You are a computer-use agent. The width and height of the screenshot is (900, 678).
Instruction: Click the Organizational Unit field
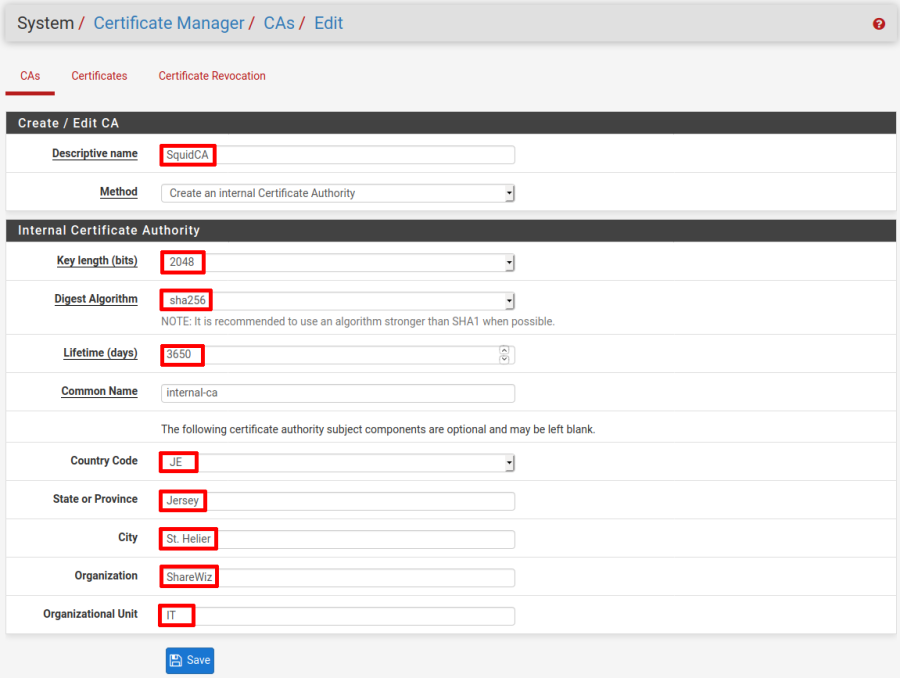click(338, 616)
